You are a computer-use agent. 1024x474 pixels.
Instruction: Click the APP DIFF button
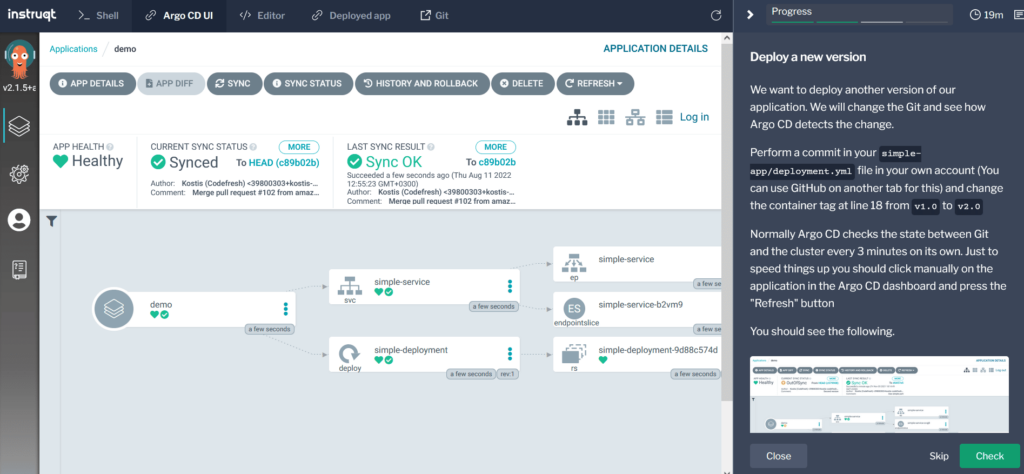[170, 84]
